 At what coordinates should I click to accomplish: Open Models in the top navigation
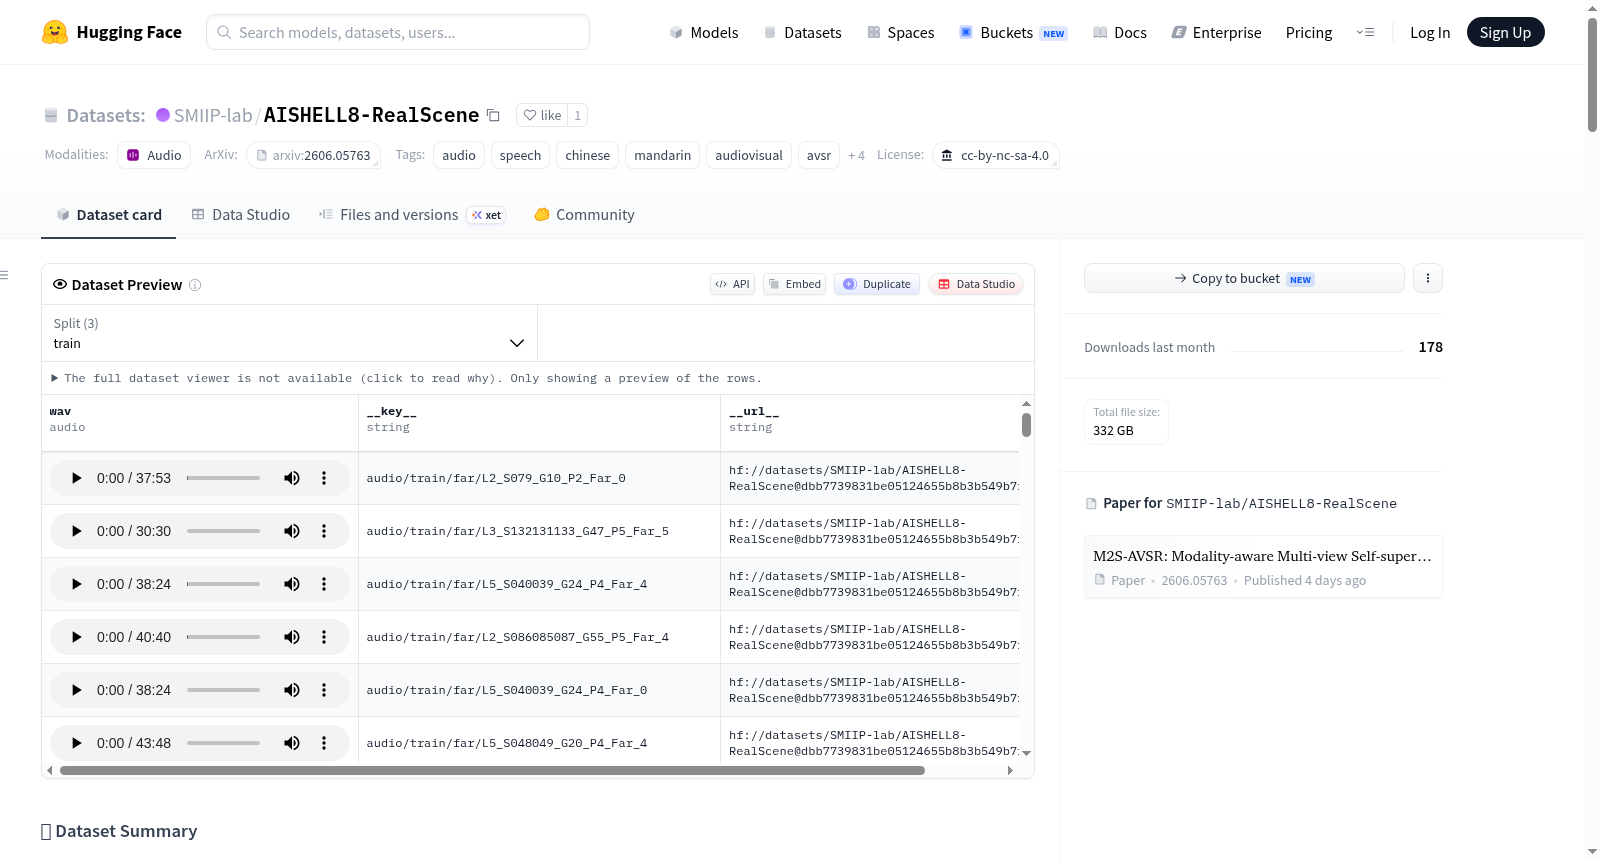[704, 32]
